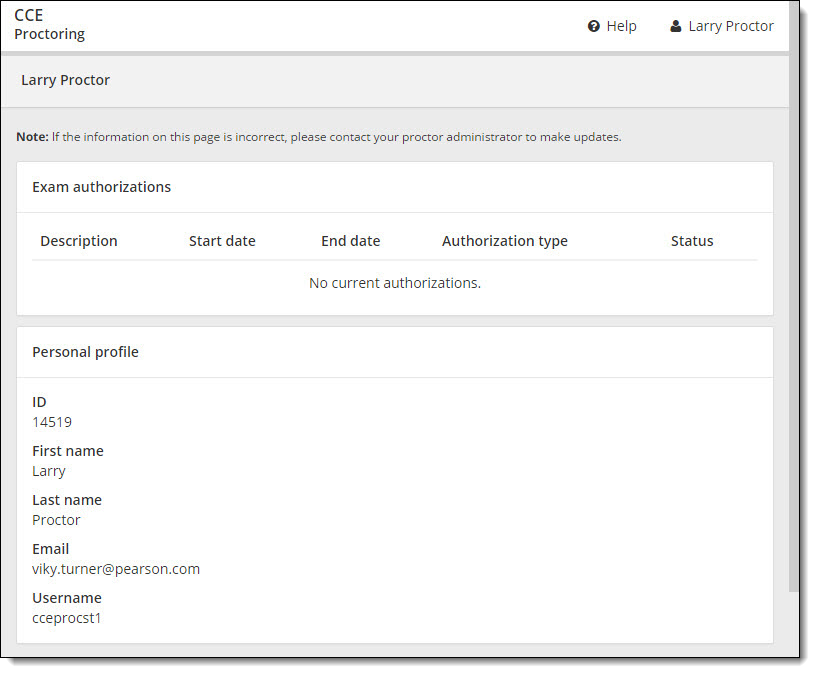Click the Authorization type column header
The height and width of the screenshot is (673, 815).
pyautogui.click(x=504, y=241)
